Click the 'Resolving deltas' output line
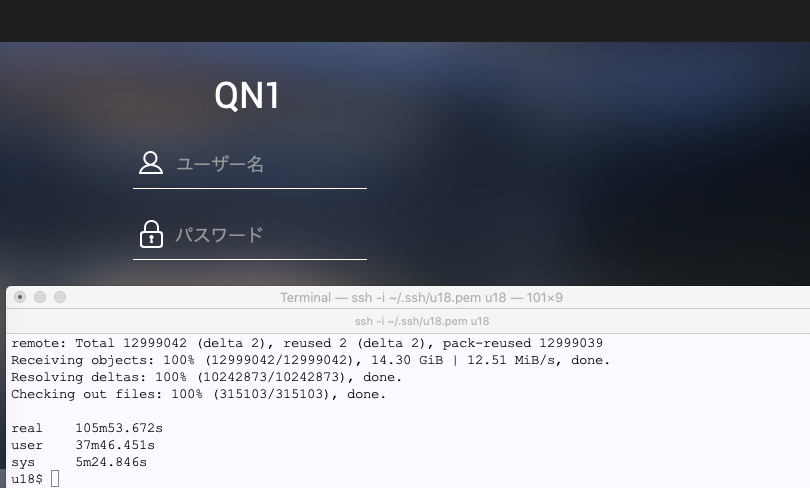810x488 pixels. point(206,377)
